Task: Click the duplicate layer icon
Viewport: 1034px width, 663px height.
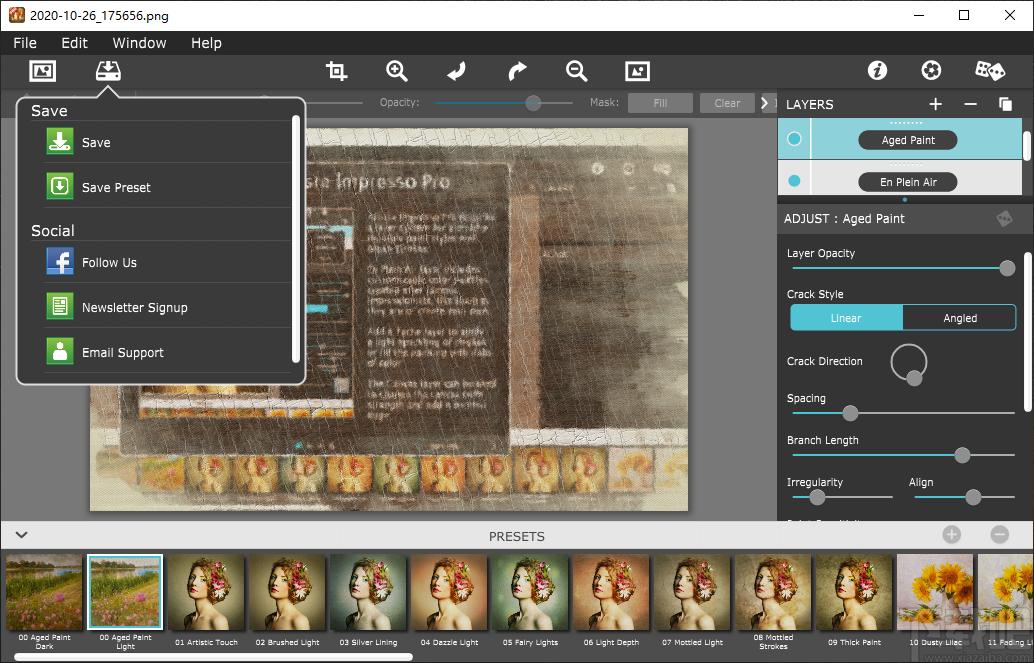Action: 1005,104
